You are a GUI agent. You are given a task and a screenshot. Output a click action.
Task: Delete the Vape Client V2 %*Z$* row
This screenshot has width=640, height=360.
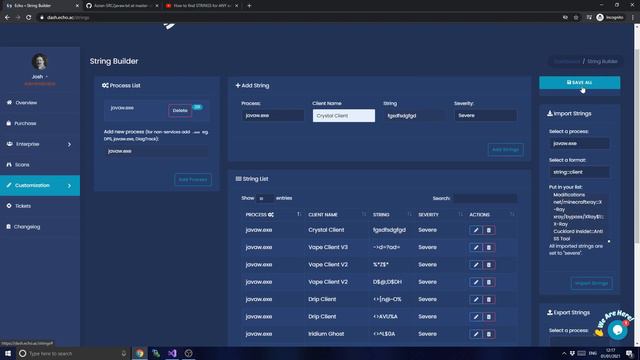tap(489, 265)
